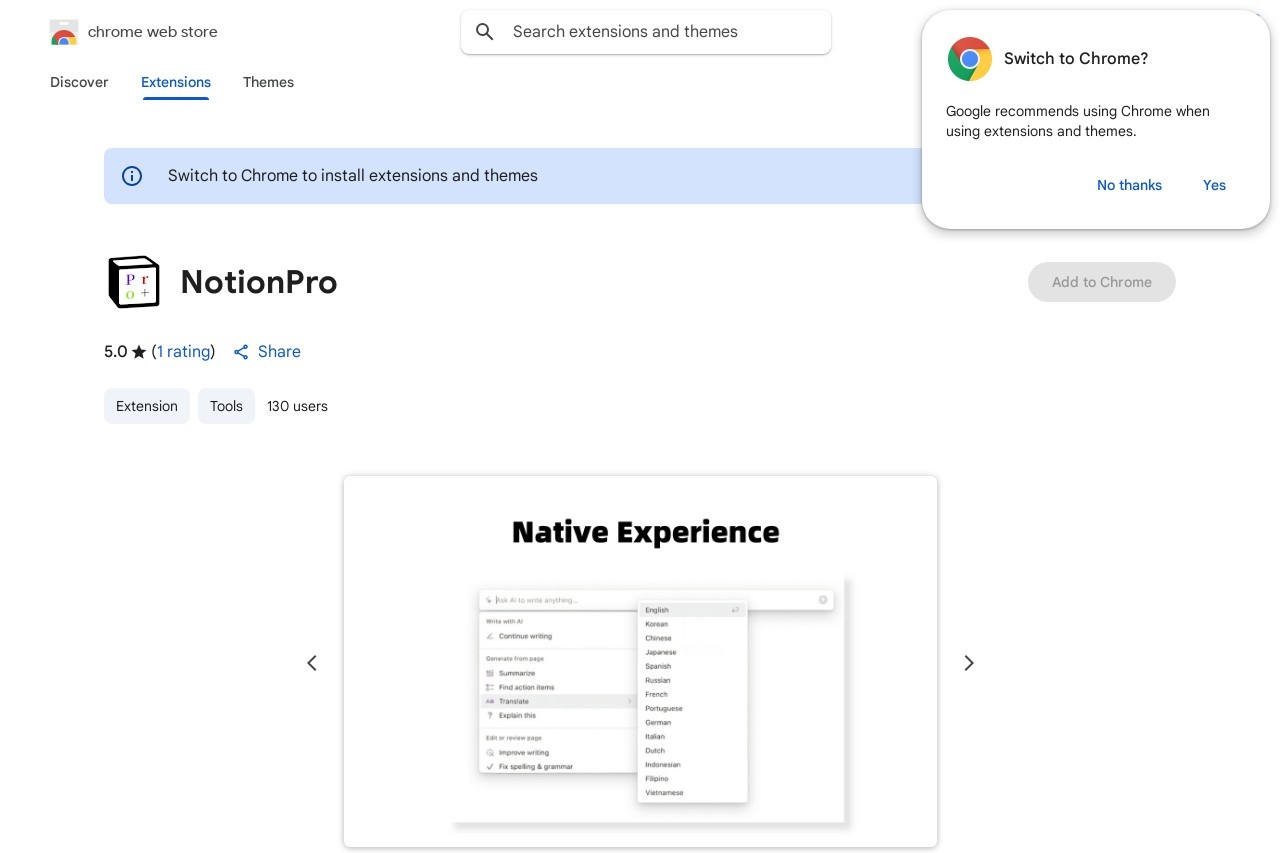
Task: Click Yes in the Switch to Chrome popup
Action: coord(1214,185)
